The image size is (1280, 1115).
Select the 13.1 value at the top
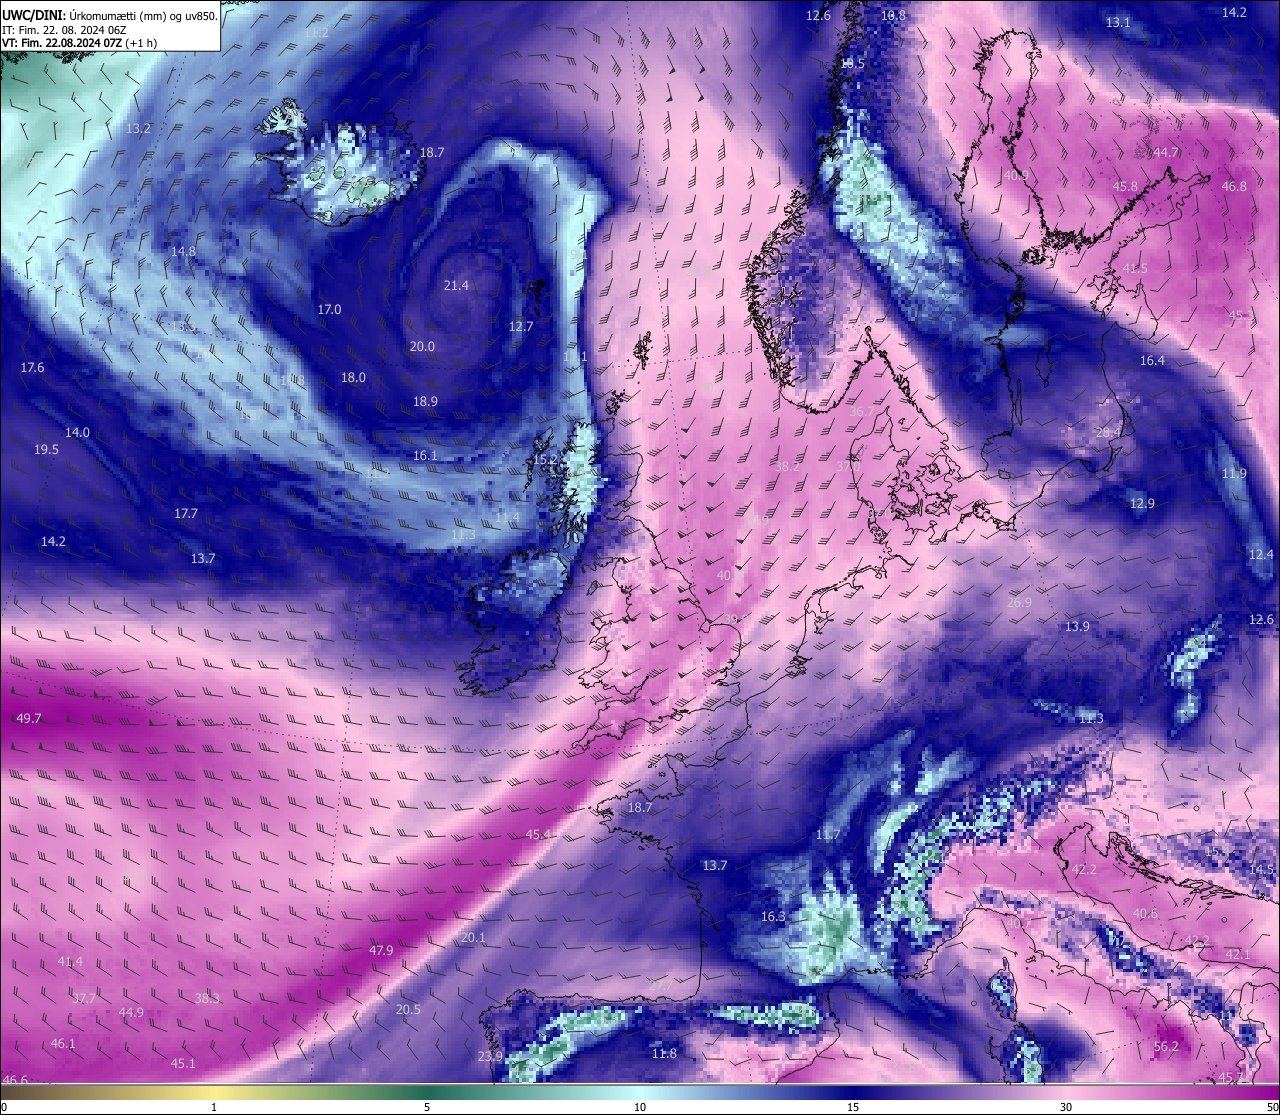click(1118, 22)
